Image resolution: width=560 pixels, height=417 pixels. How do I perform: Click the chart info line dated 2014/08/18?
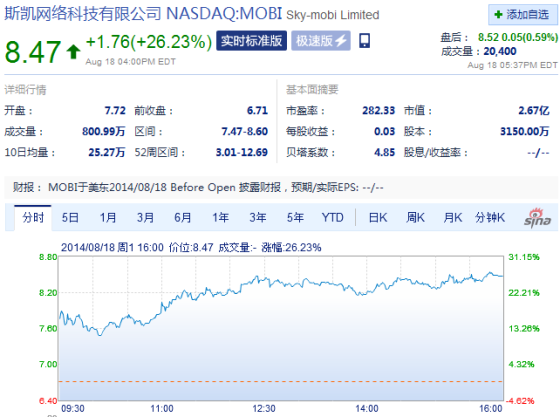191,247
